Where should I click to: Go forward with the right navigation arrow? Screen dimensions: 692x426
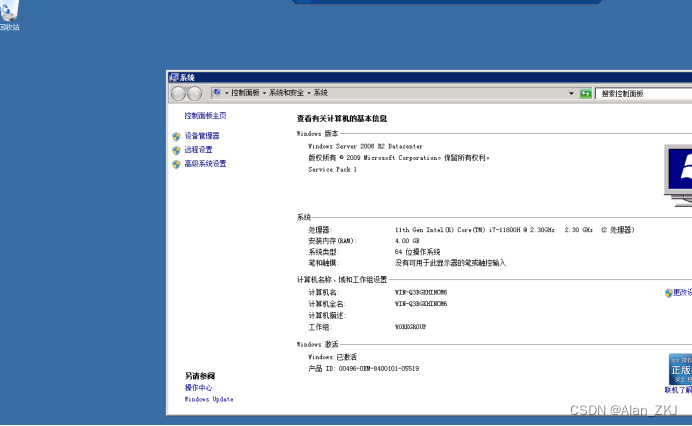coord(195,94)
